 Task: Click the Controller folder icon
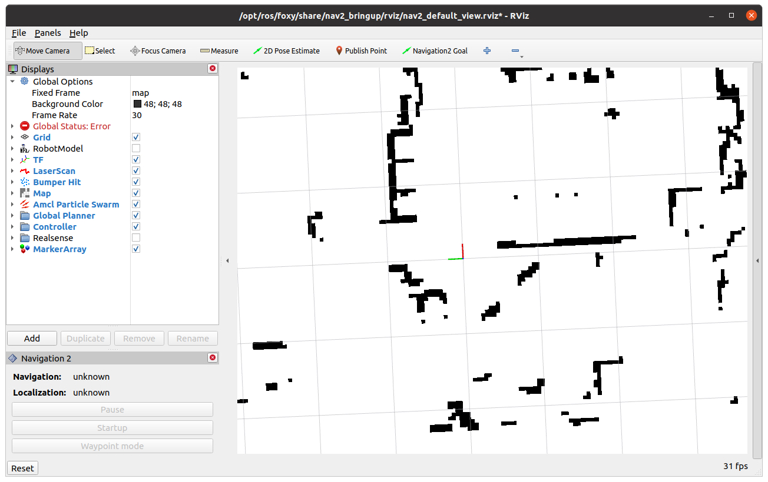click(x=25, y=227)
